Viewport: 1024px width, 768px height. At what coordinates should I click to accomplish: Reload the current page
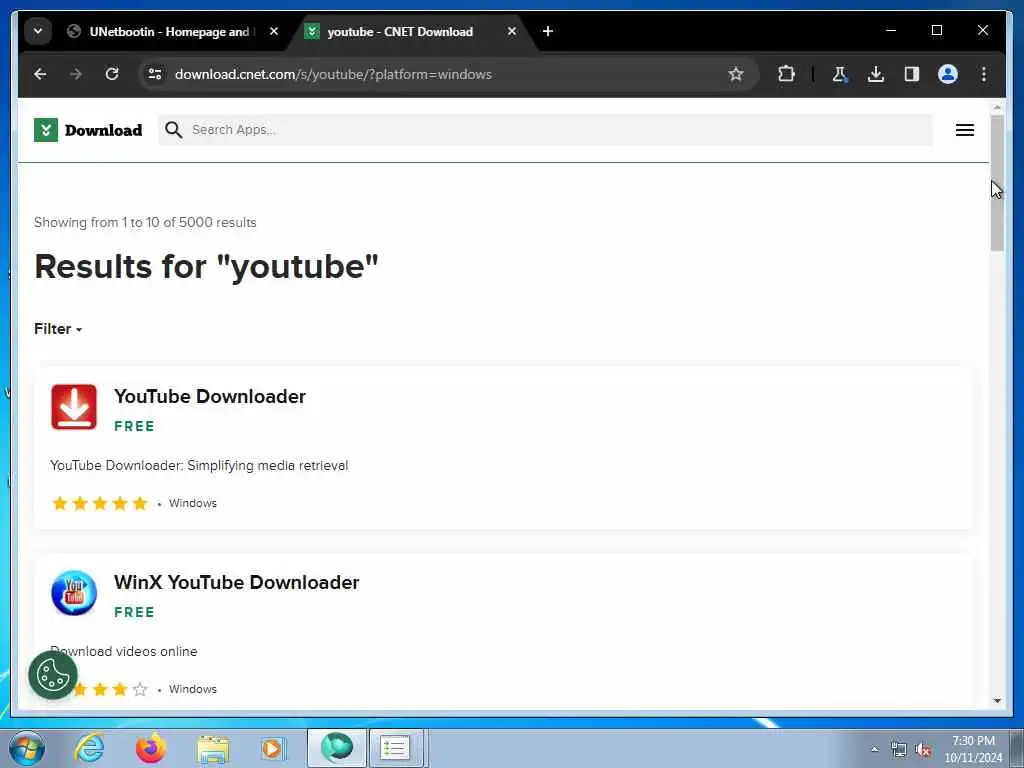pyautogui.click(x=112, y=74)
